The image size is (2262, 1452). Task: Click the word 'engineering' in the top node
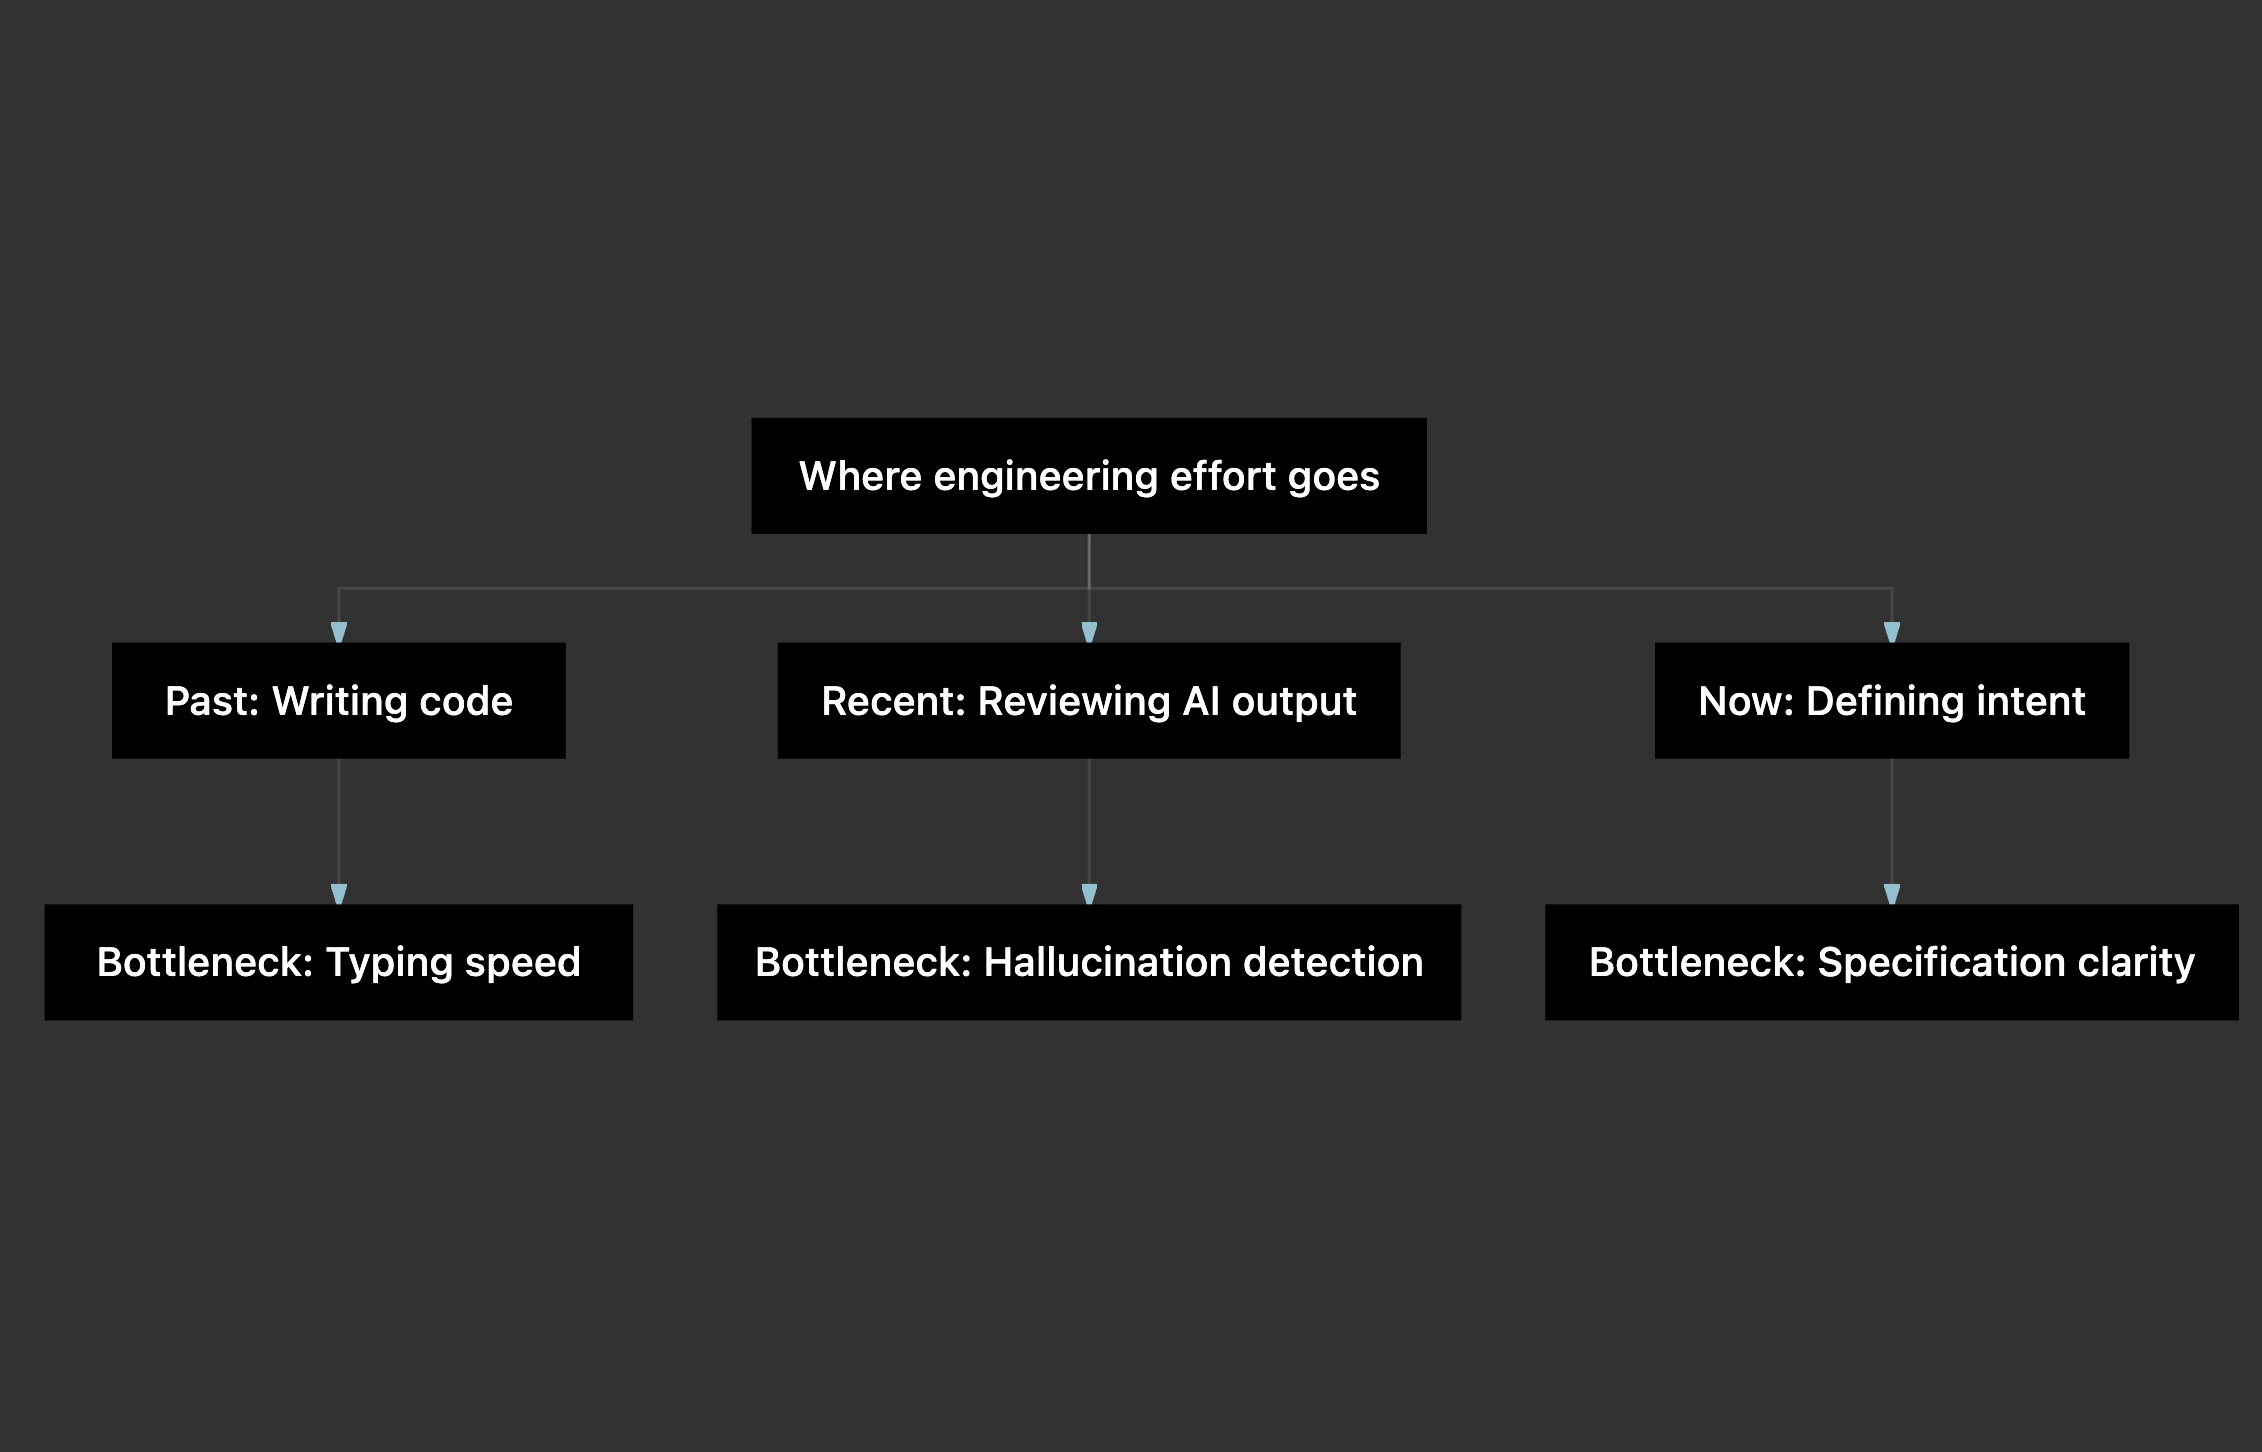(x=1045, y=478)
